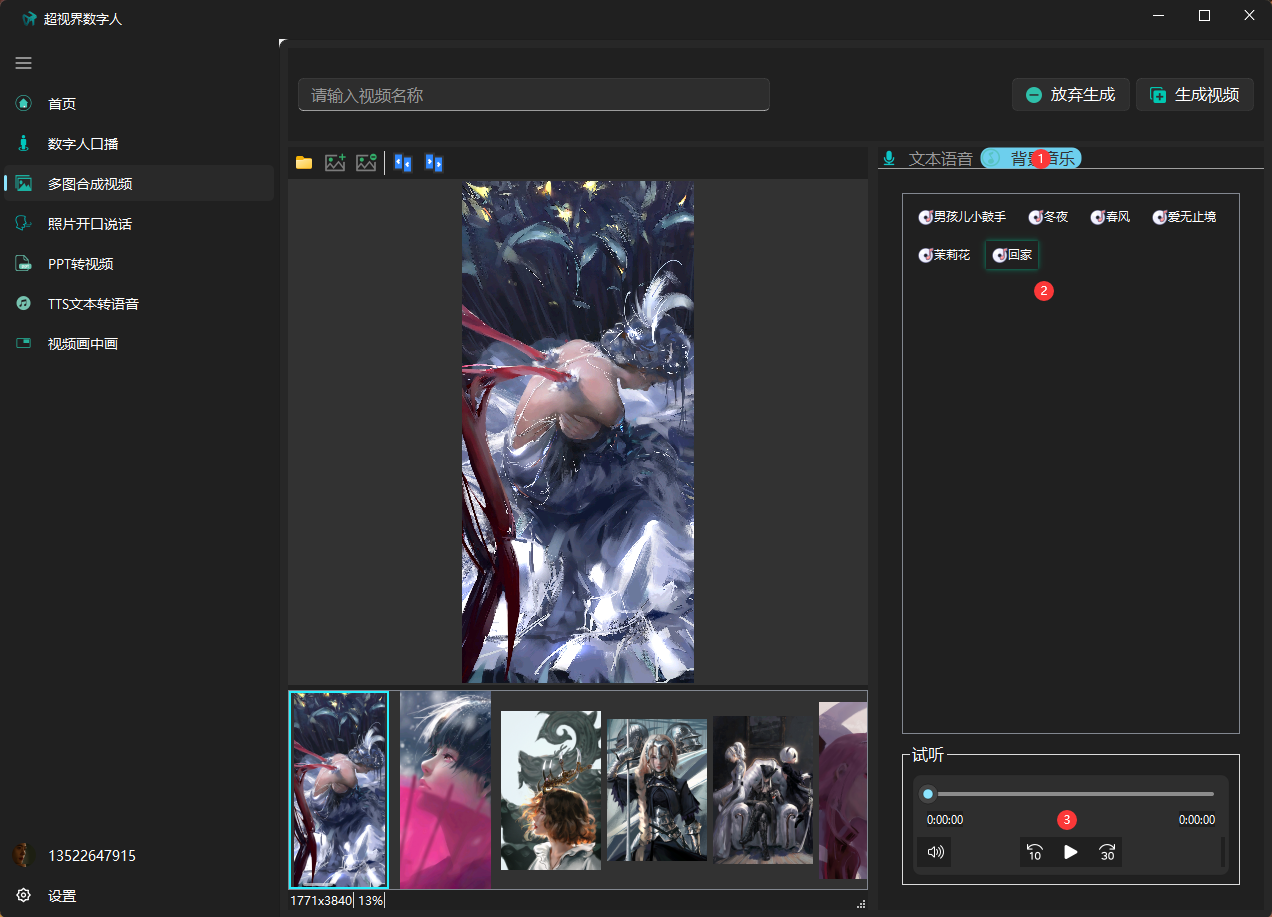Click the volume speaker icon in 试听
This screenshot has width=1272, height=917.
[x=935, y=852]
